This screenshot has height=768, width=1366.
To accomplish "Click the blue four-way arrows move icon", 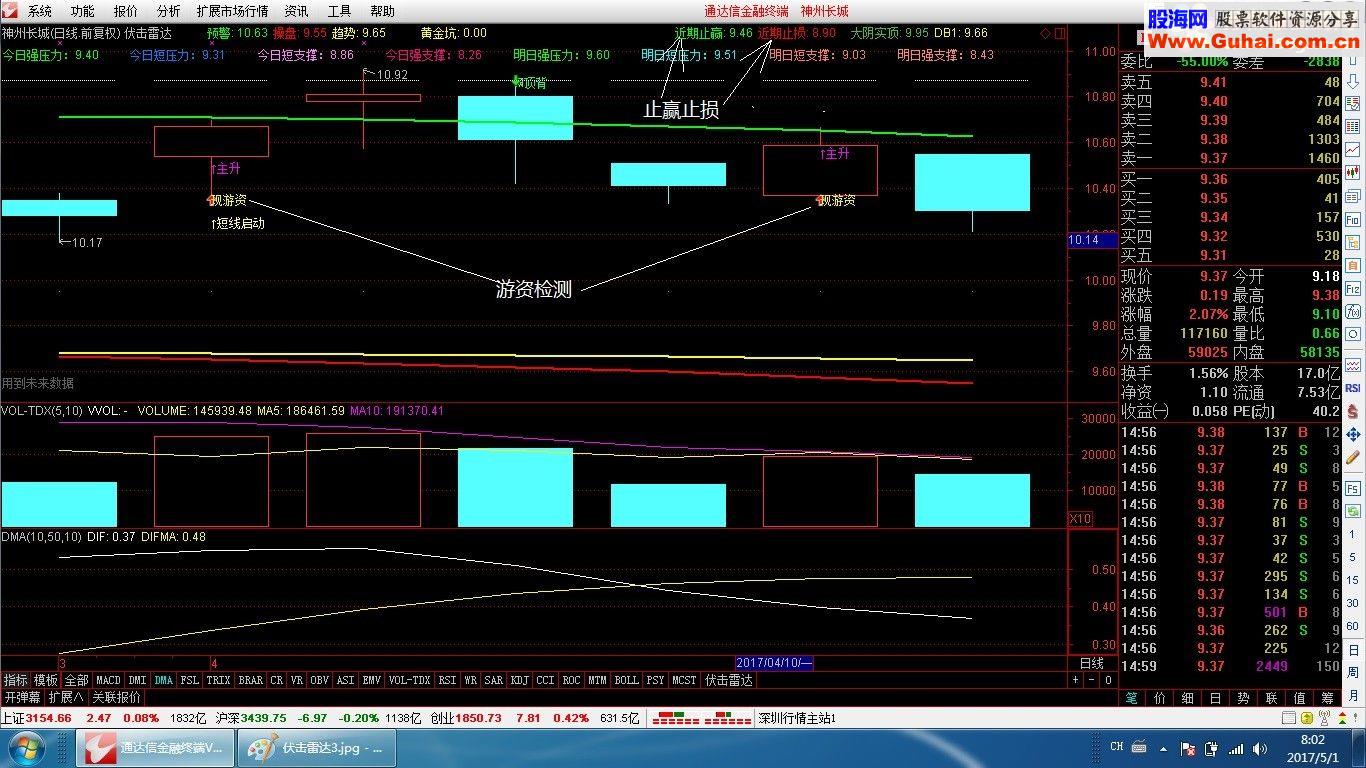I will [1353, 435].
